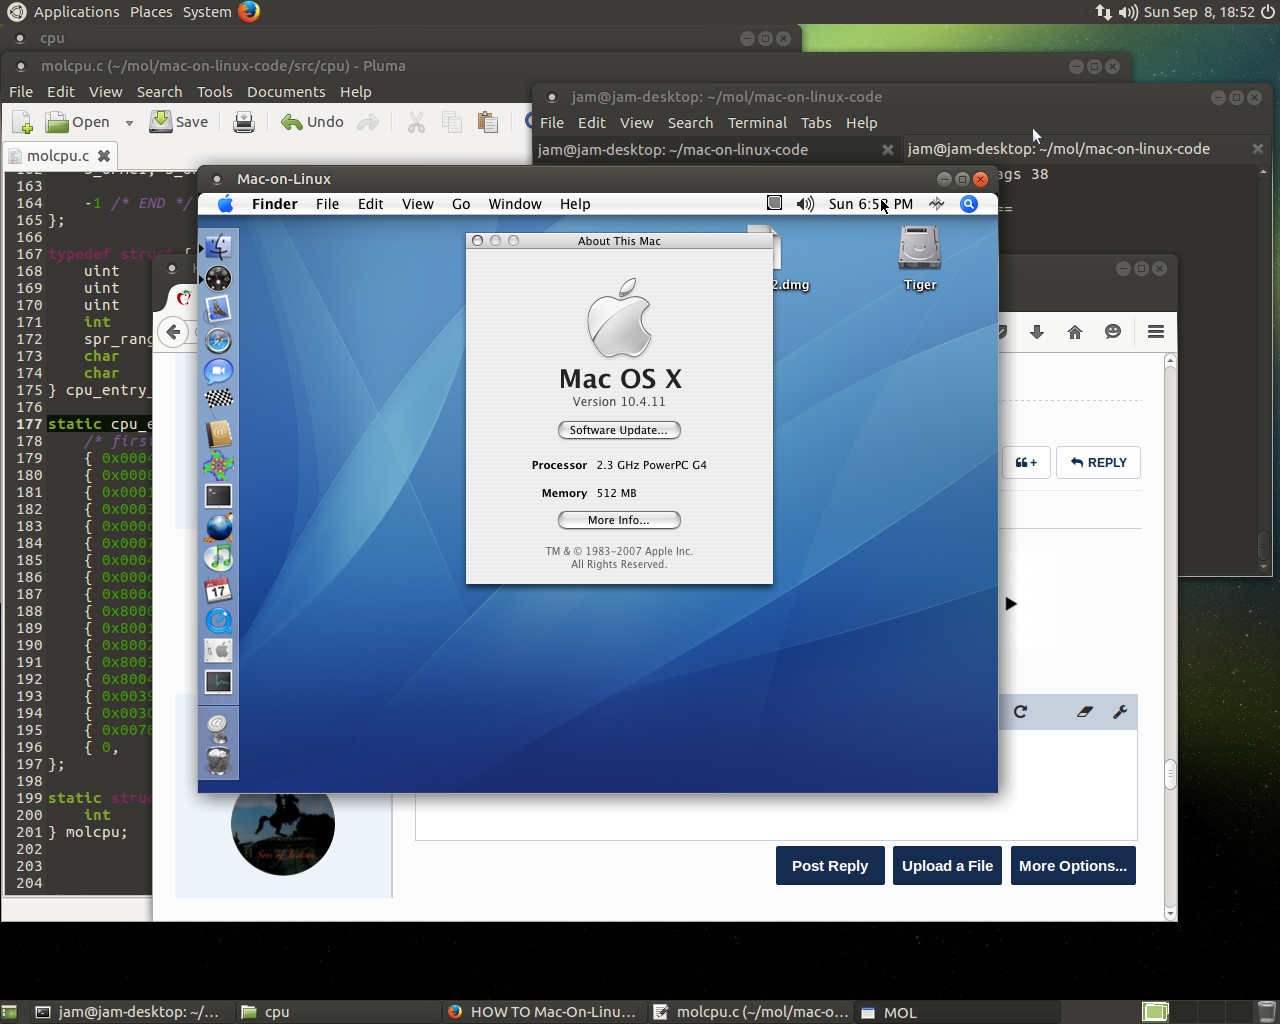Open the Trash in Mac dock
Viewport: 1280px width, 1024px height.
coord(219,761)
